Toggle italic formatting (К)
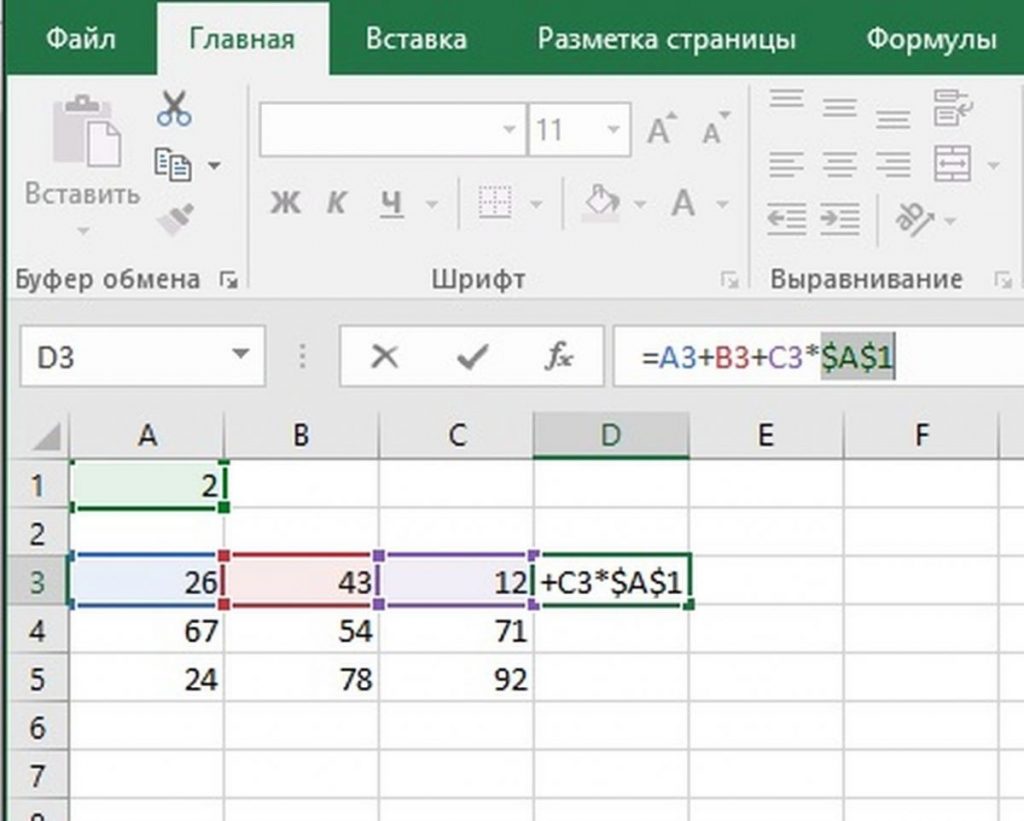 (x=336, y=204)
